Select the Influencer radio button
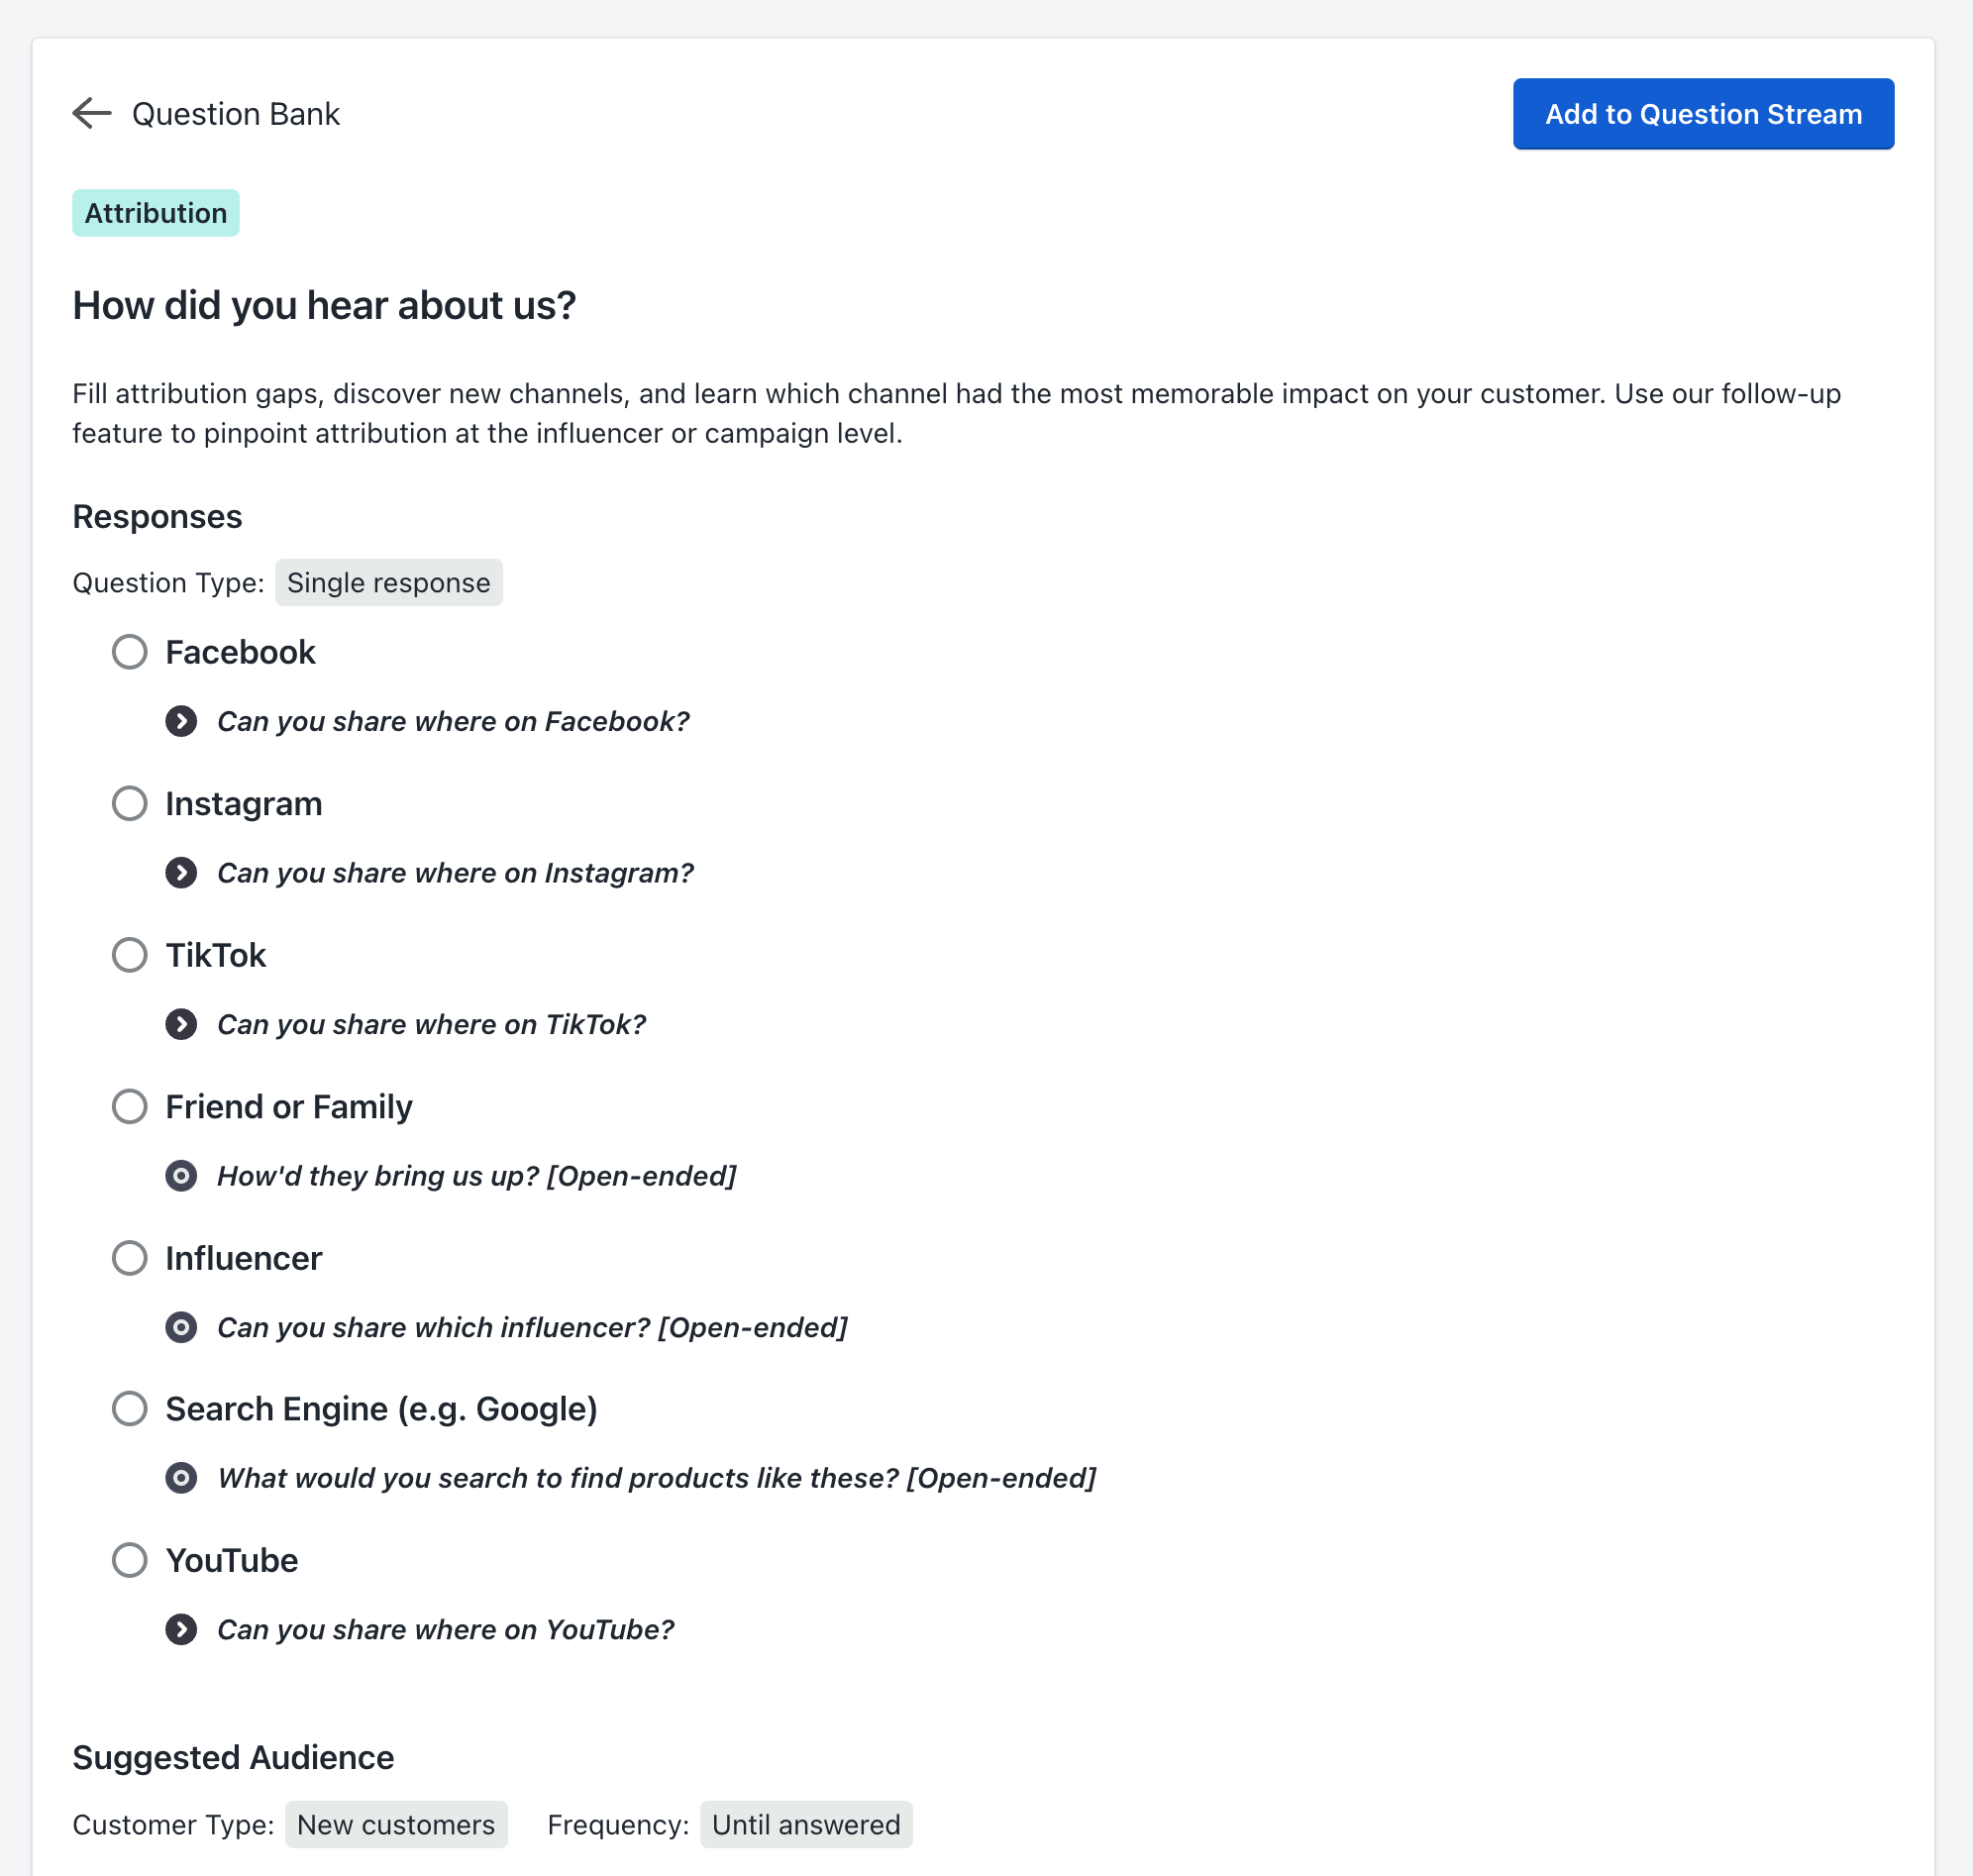1973x1876 pixels. [x=130, y=1258]
